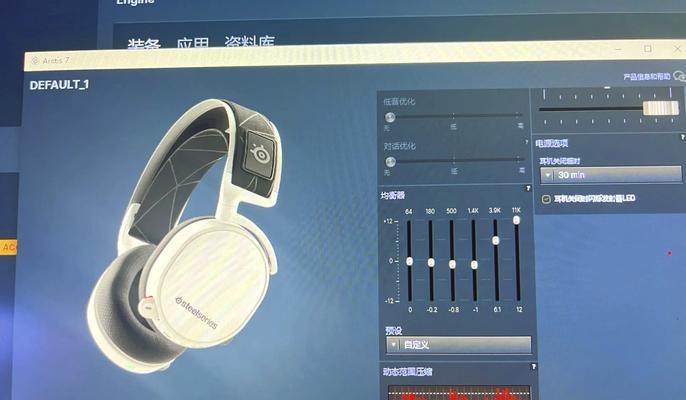Viewport: 686px width, 400px height.
Task: Switch to the 资料库 tab in Engine window
Action: click(249, 42)
